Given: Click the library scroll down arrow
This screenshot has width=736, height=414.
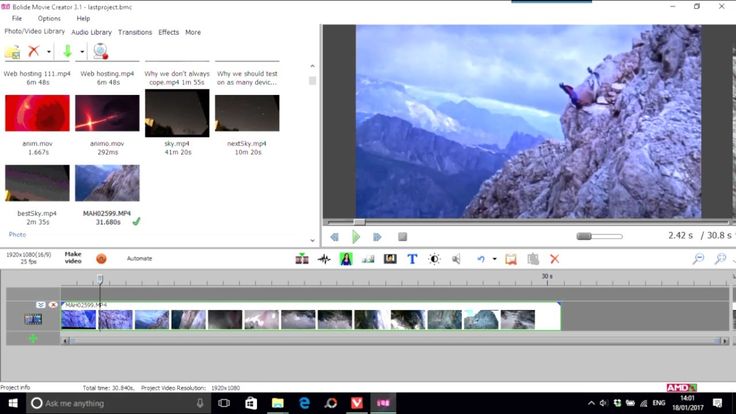Looking at the screenshot, I should click(313, 240).
